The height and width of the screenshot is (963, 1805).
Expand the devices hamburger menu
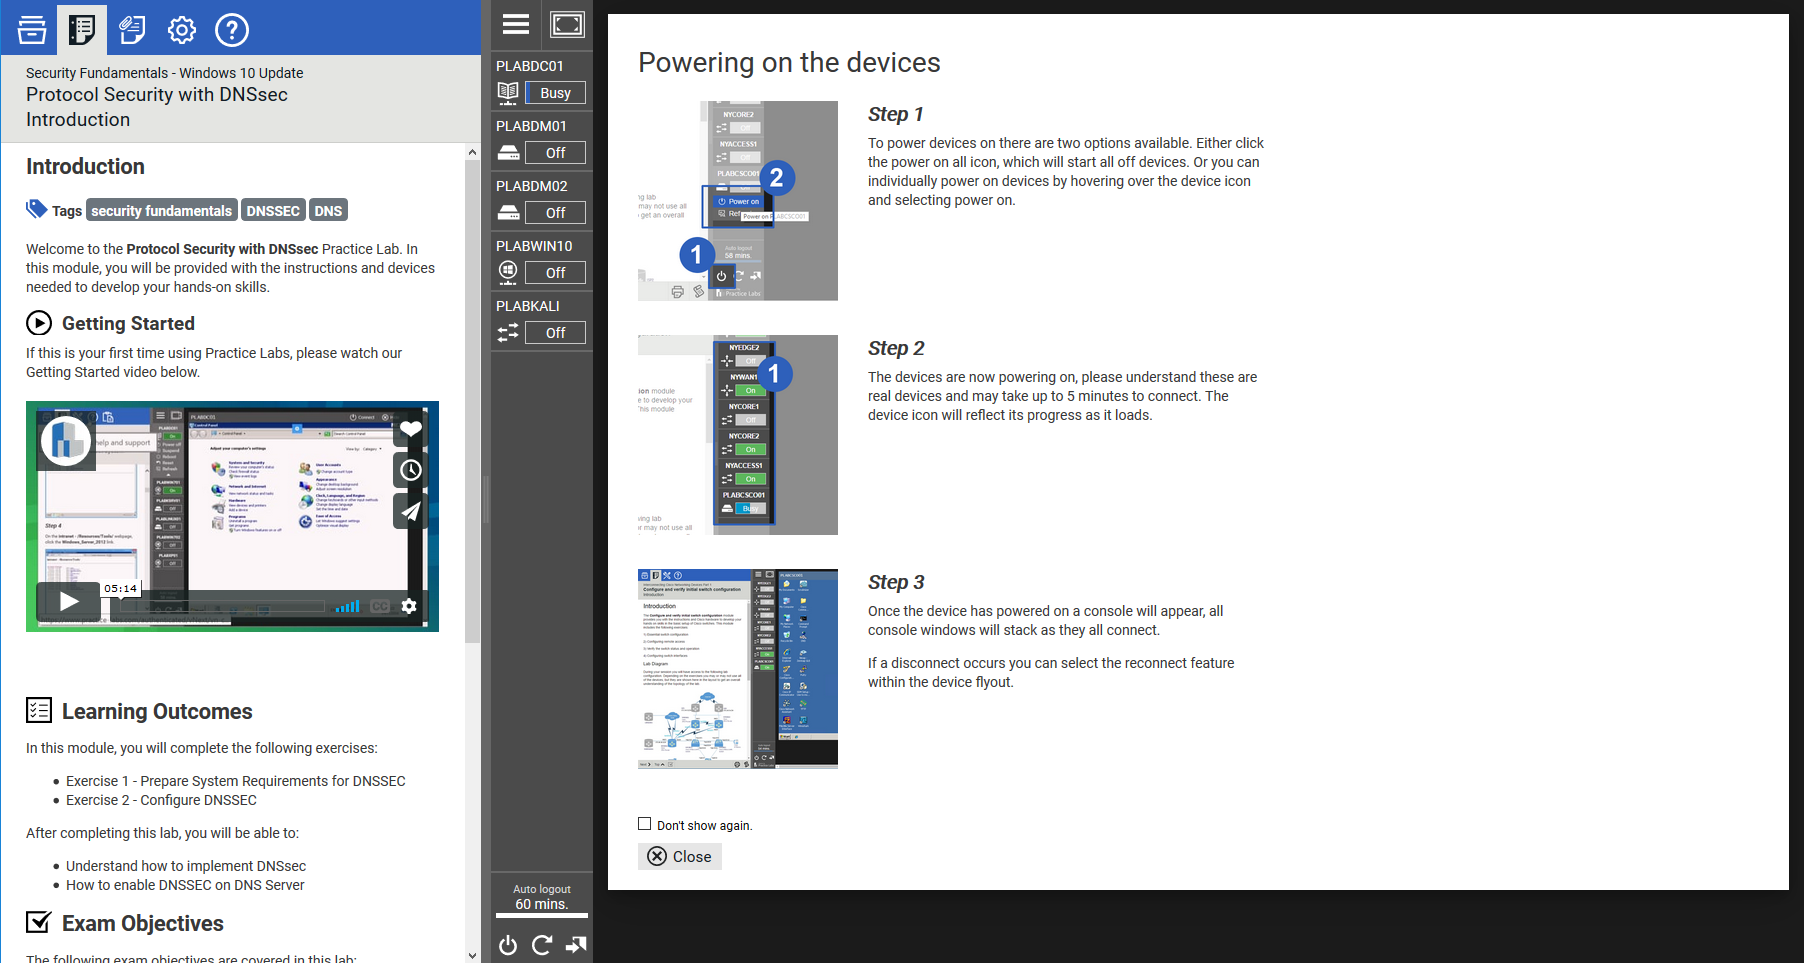[516, 25]
